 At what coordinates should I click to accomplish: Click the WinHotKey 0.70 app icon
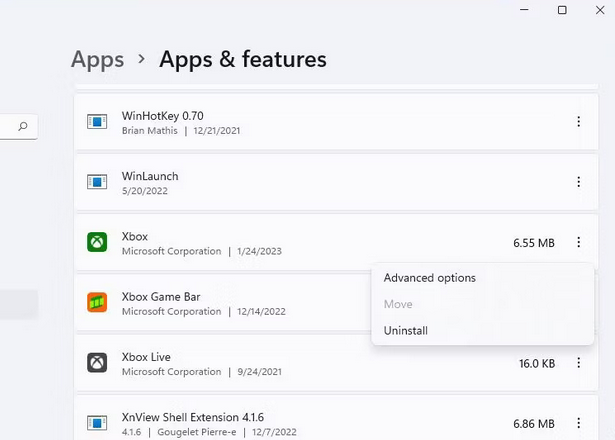tap(97, 122)
